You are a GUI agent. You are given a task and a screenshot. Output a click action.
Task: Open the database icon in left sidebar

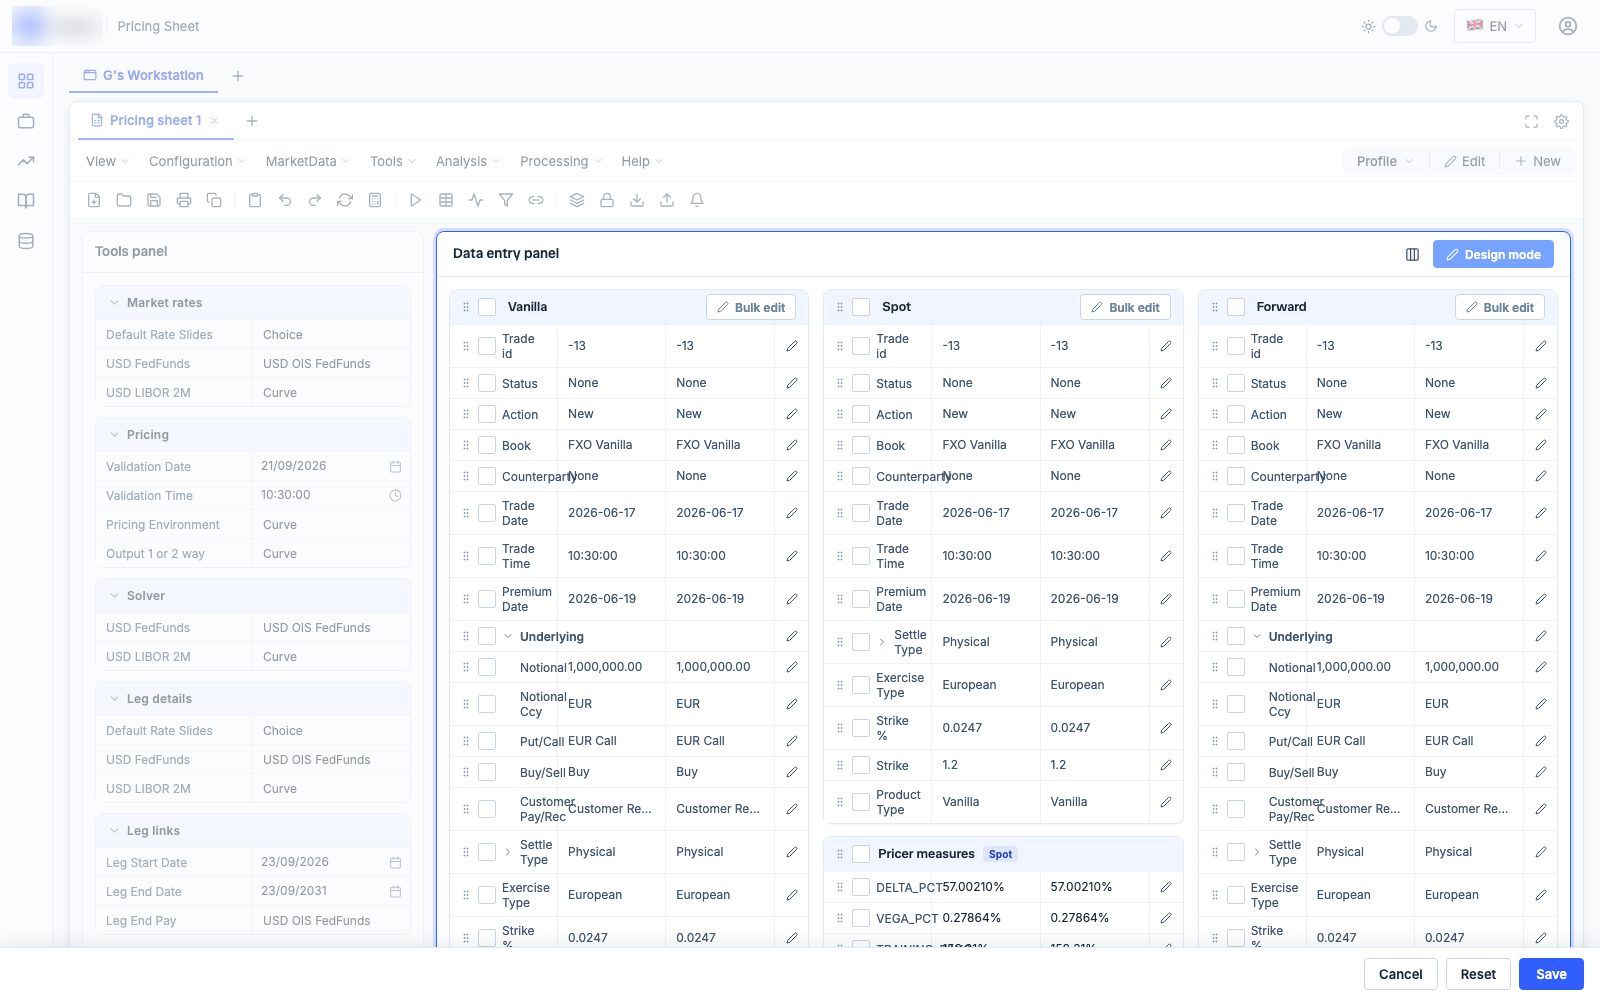click(x=26, y=241)
